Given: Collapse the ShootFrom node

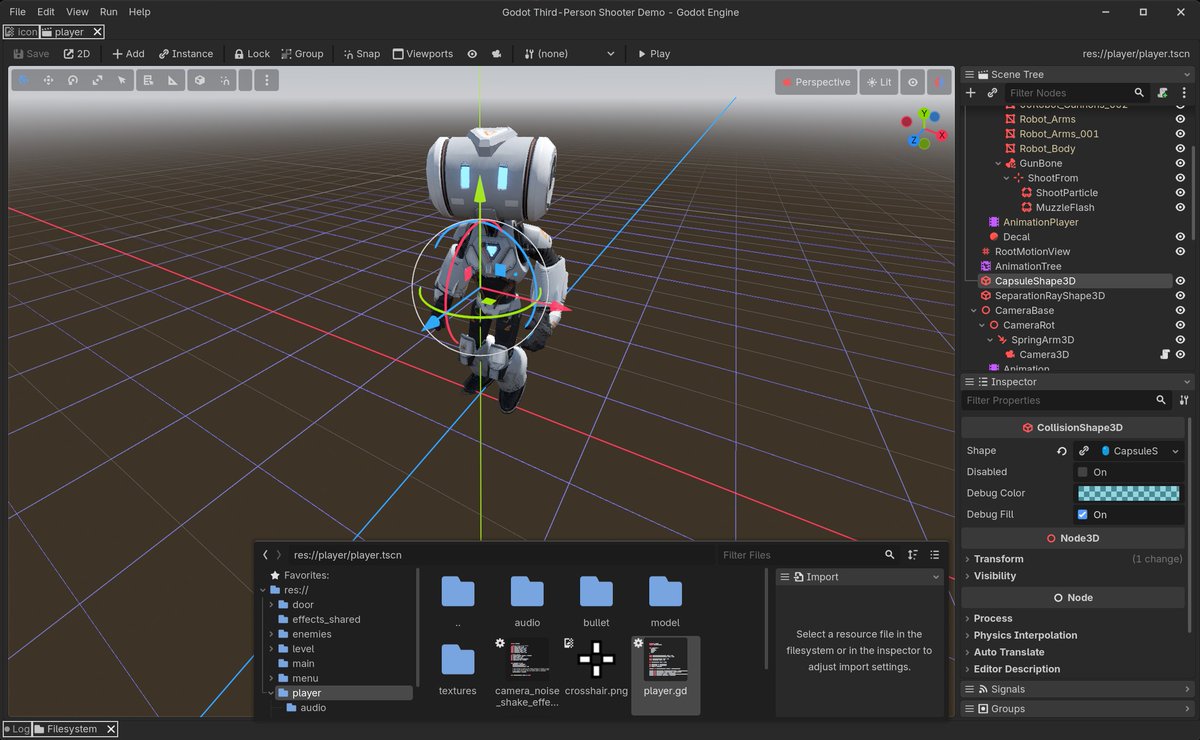Looking at the screenshot, I should (x=1007, y=178).
